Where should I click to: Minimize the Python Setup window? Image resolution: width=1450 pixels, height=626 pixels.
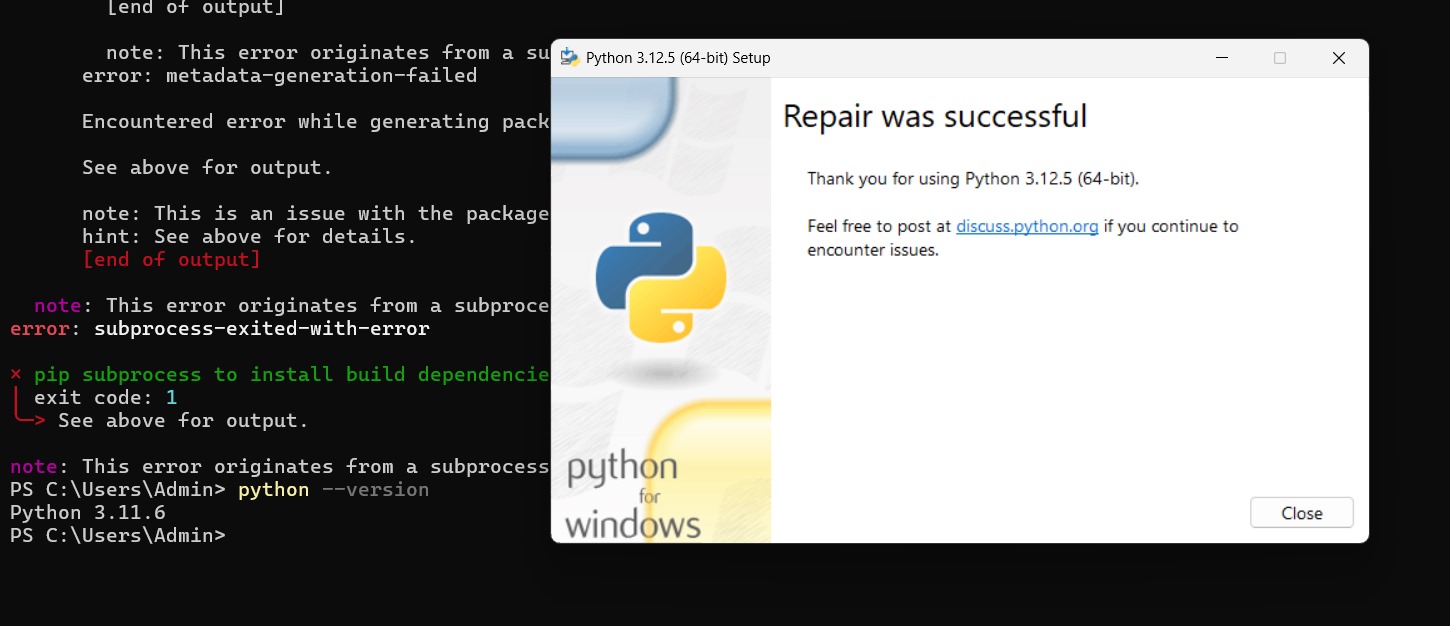[1222, 58]
